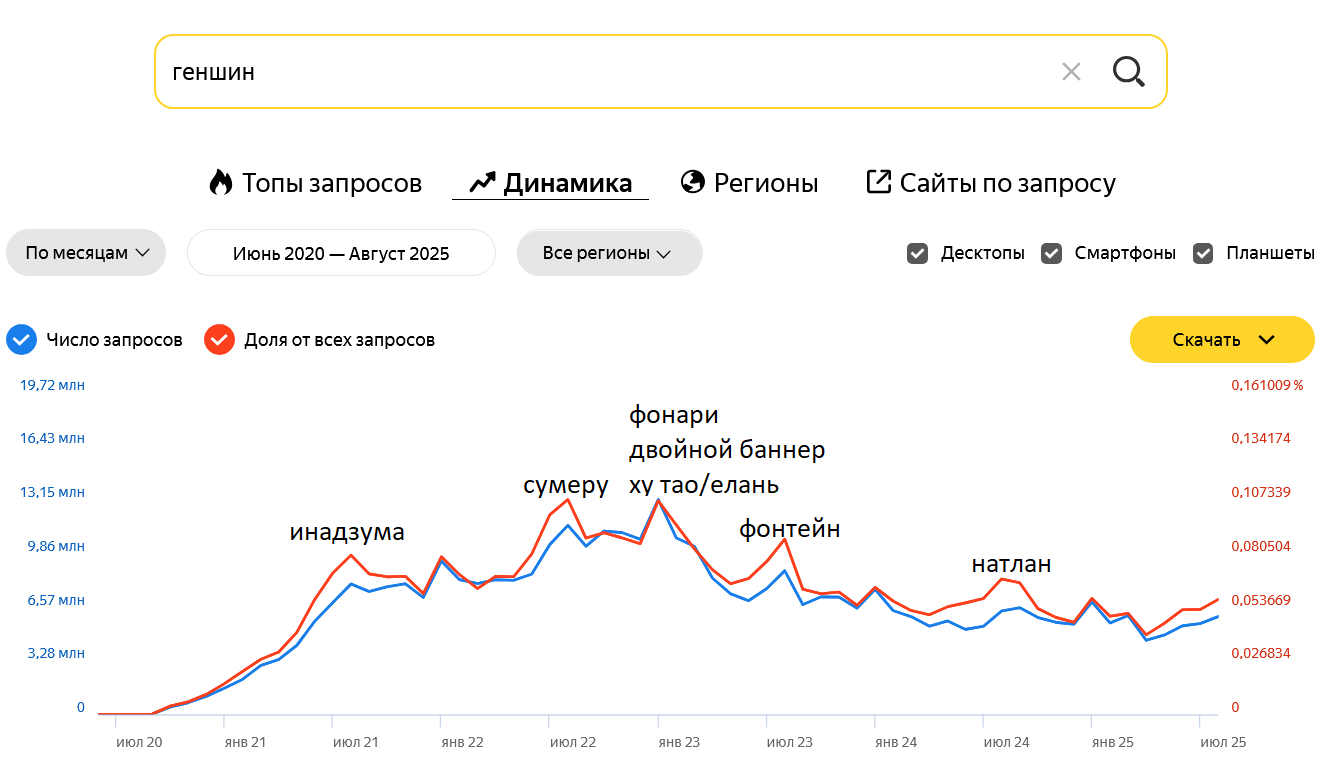Screen dimensions: 1335x759
Task: Open date range Июнь 2020 — Август 2025
Action: [341, 253]
